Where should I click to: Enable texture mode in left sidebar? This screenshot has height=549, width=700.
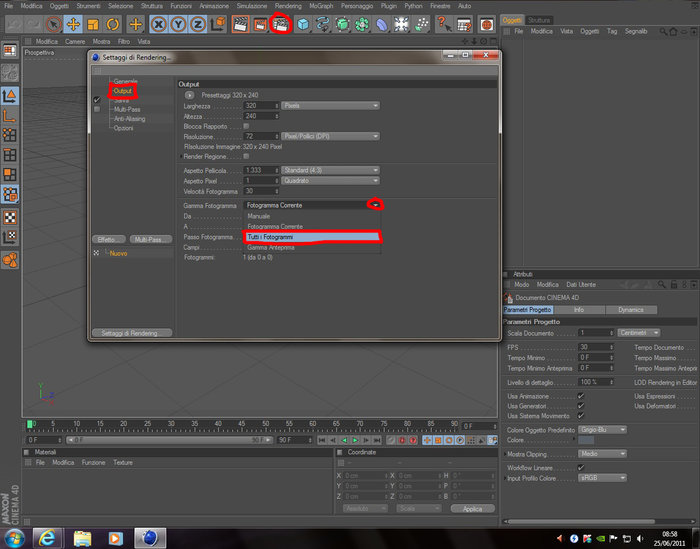[x=10, y=217]
